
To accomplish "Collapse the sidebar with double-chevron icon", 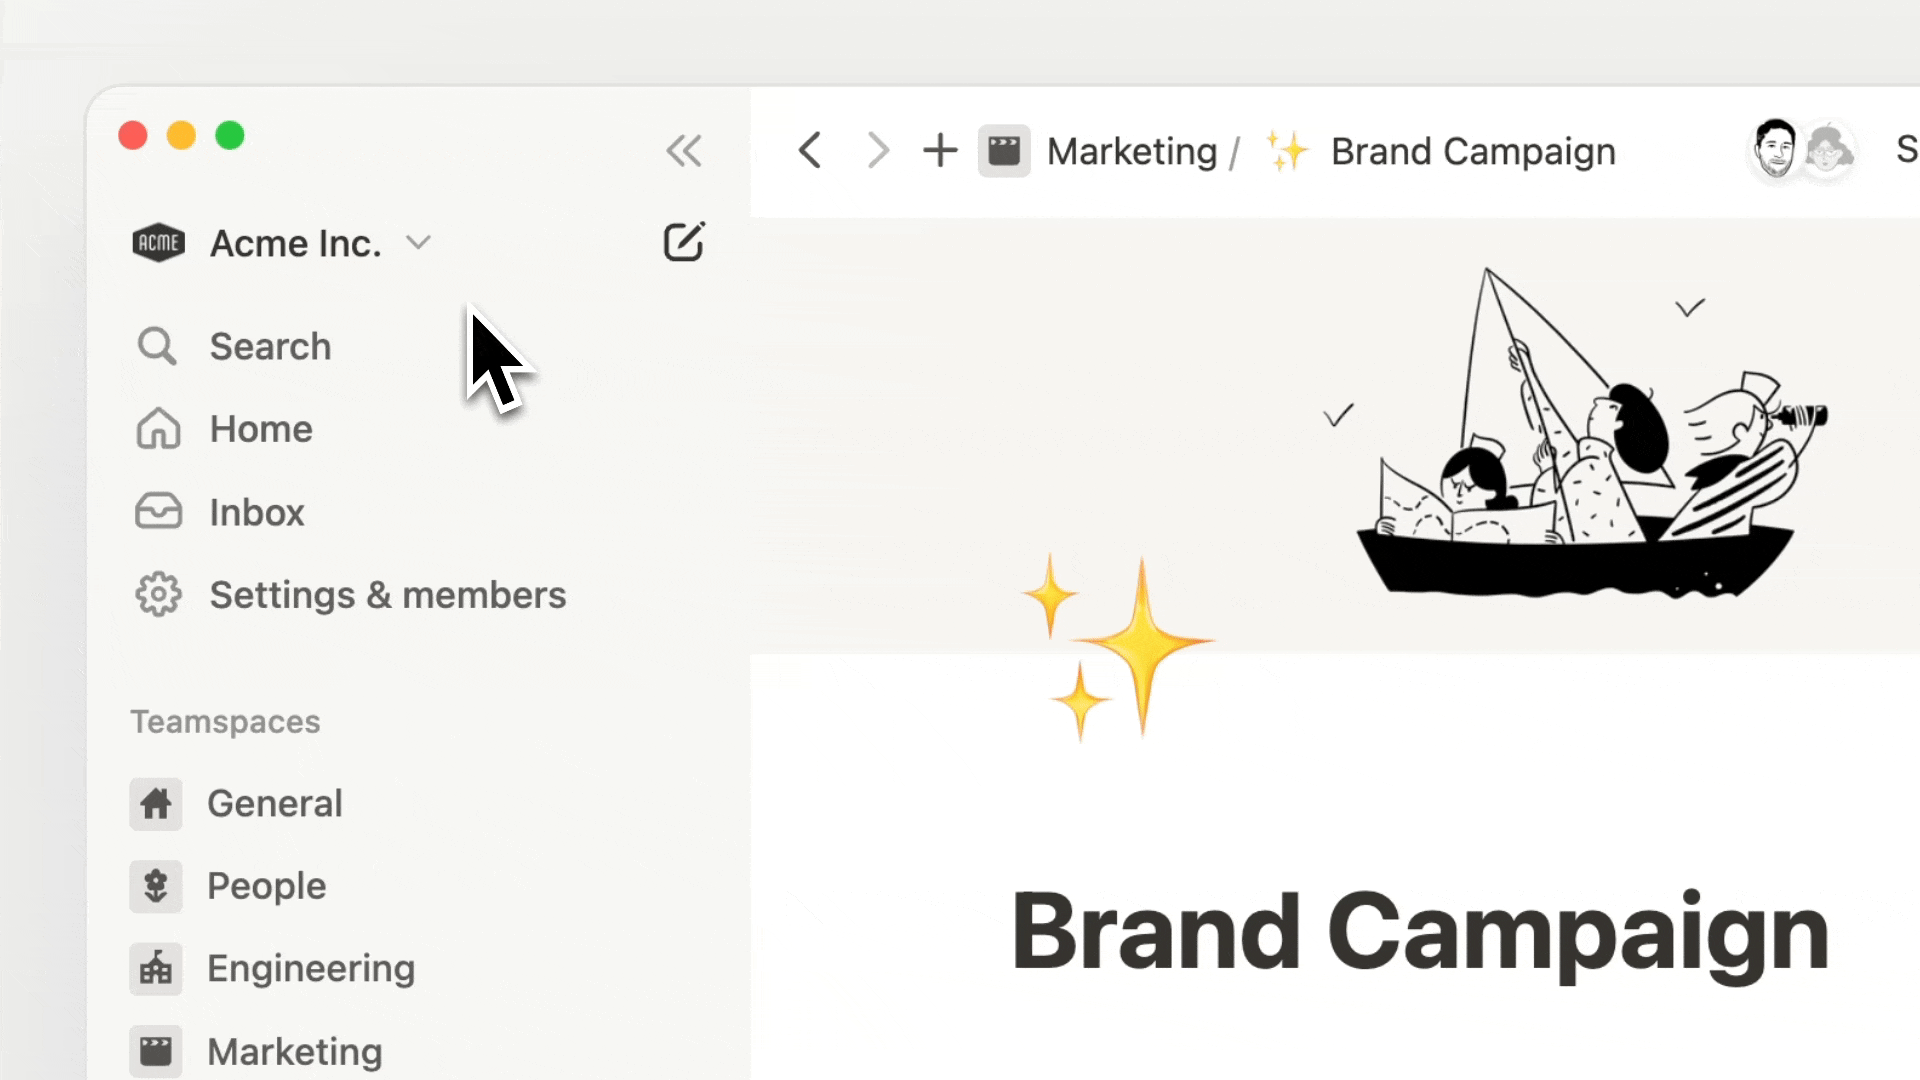I will [x=684, y=152].
